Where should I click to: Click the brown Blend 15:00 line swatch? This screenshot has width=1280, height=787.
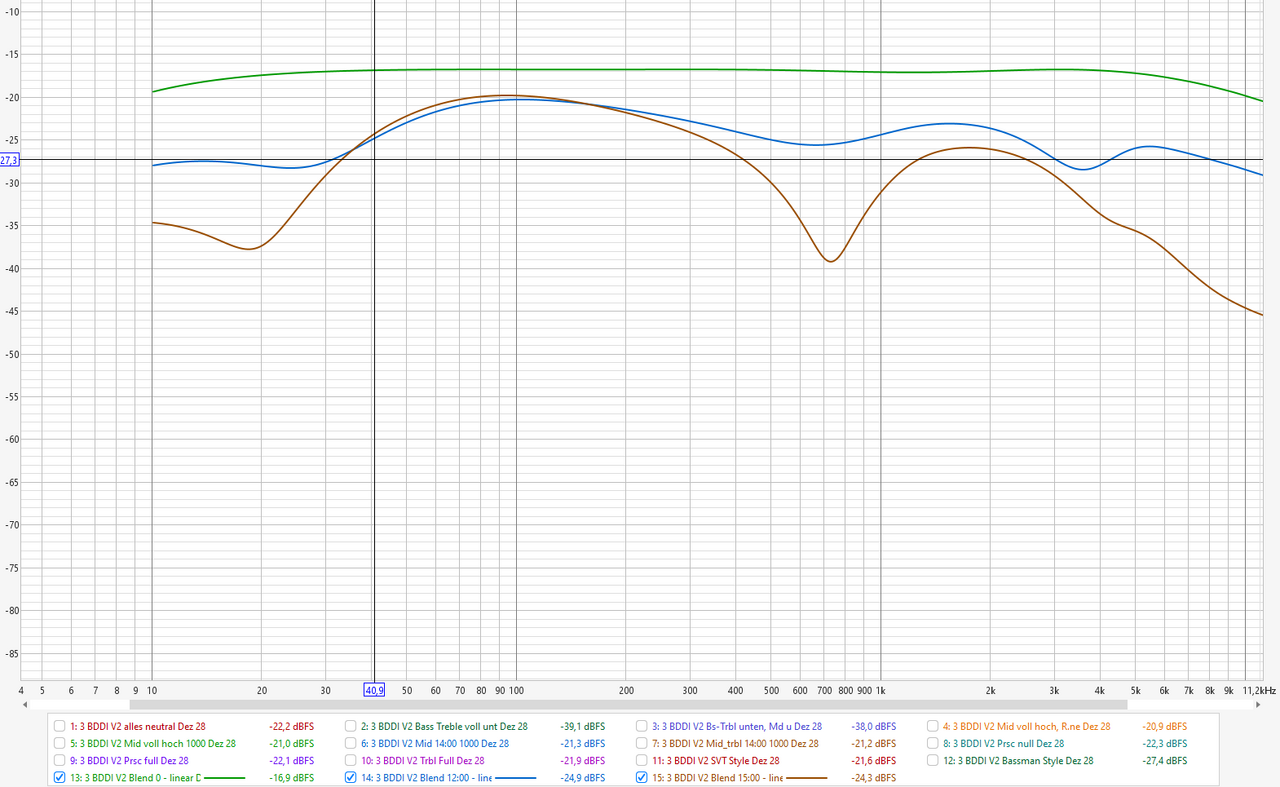click(806, 778)
